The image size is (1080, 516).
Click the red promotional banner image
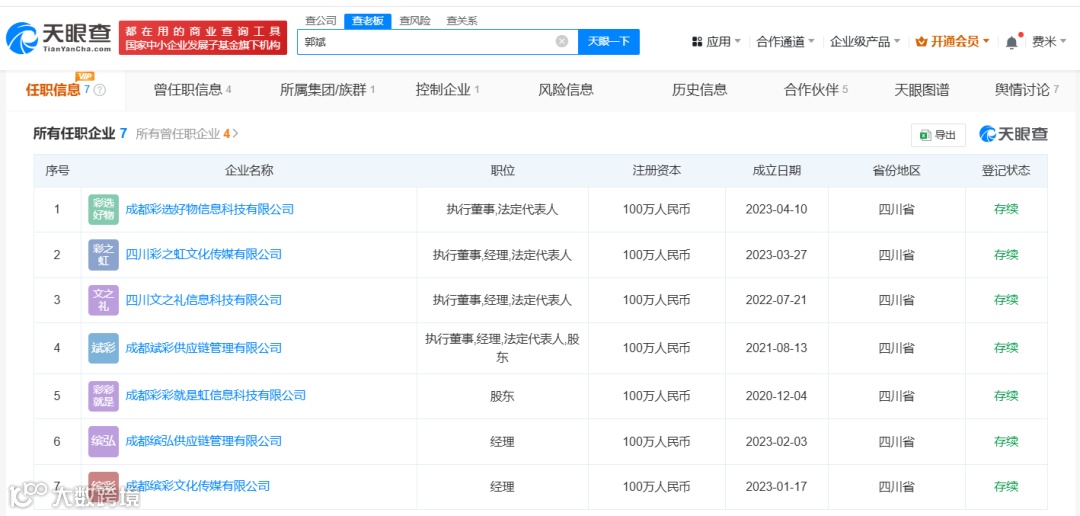click(x=202, y=38)
